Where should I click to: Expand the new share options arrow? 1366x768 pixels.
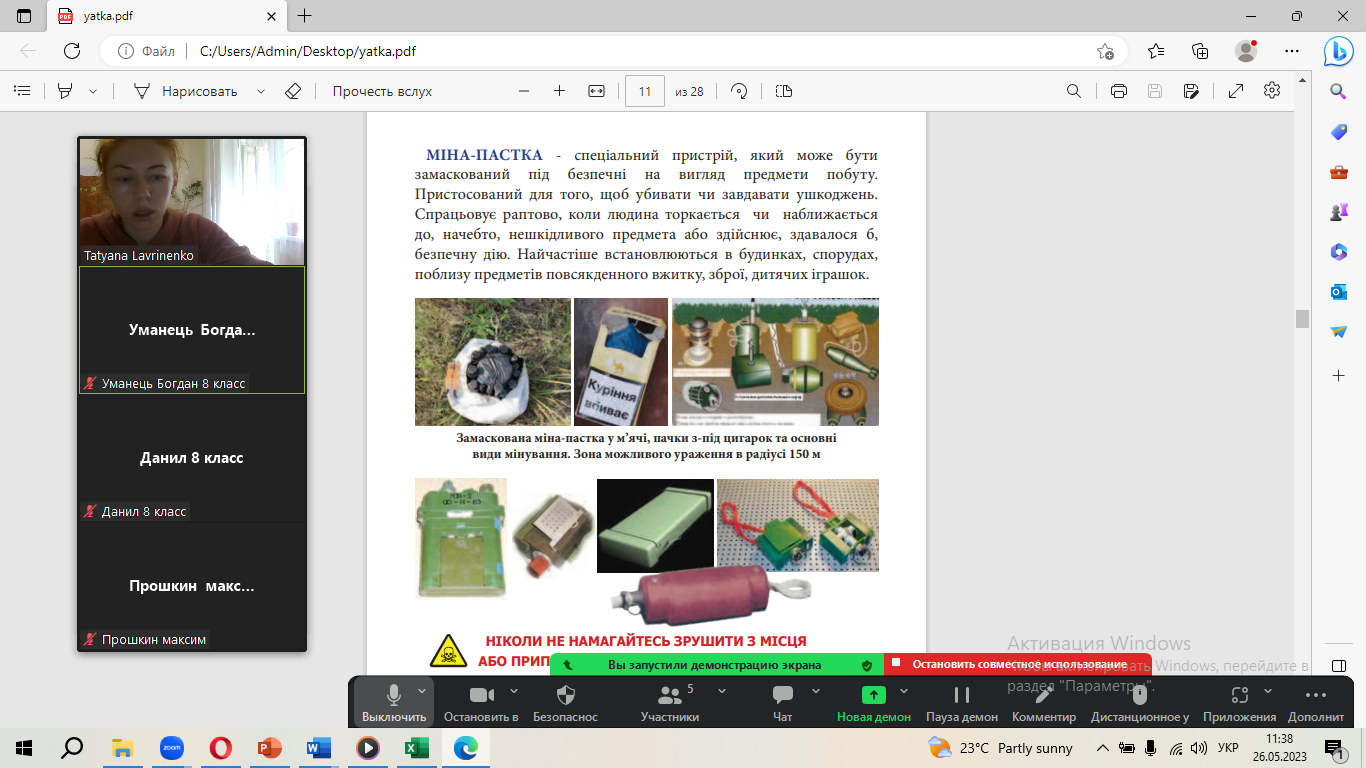point(904,691)
